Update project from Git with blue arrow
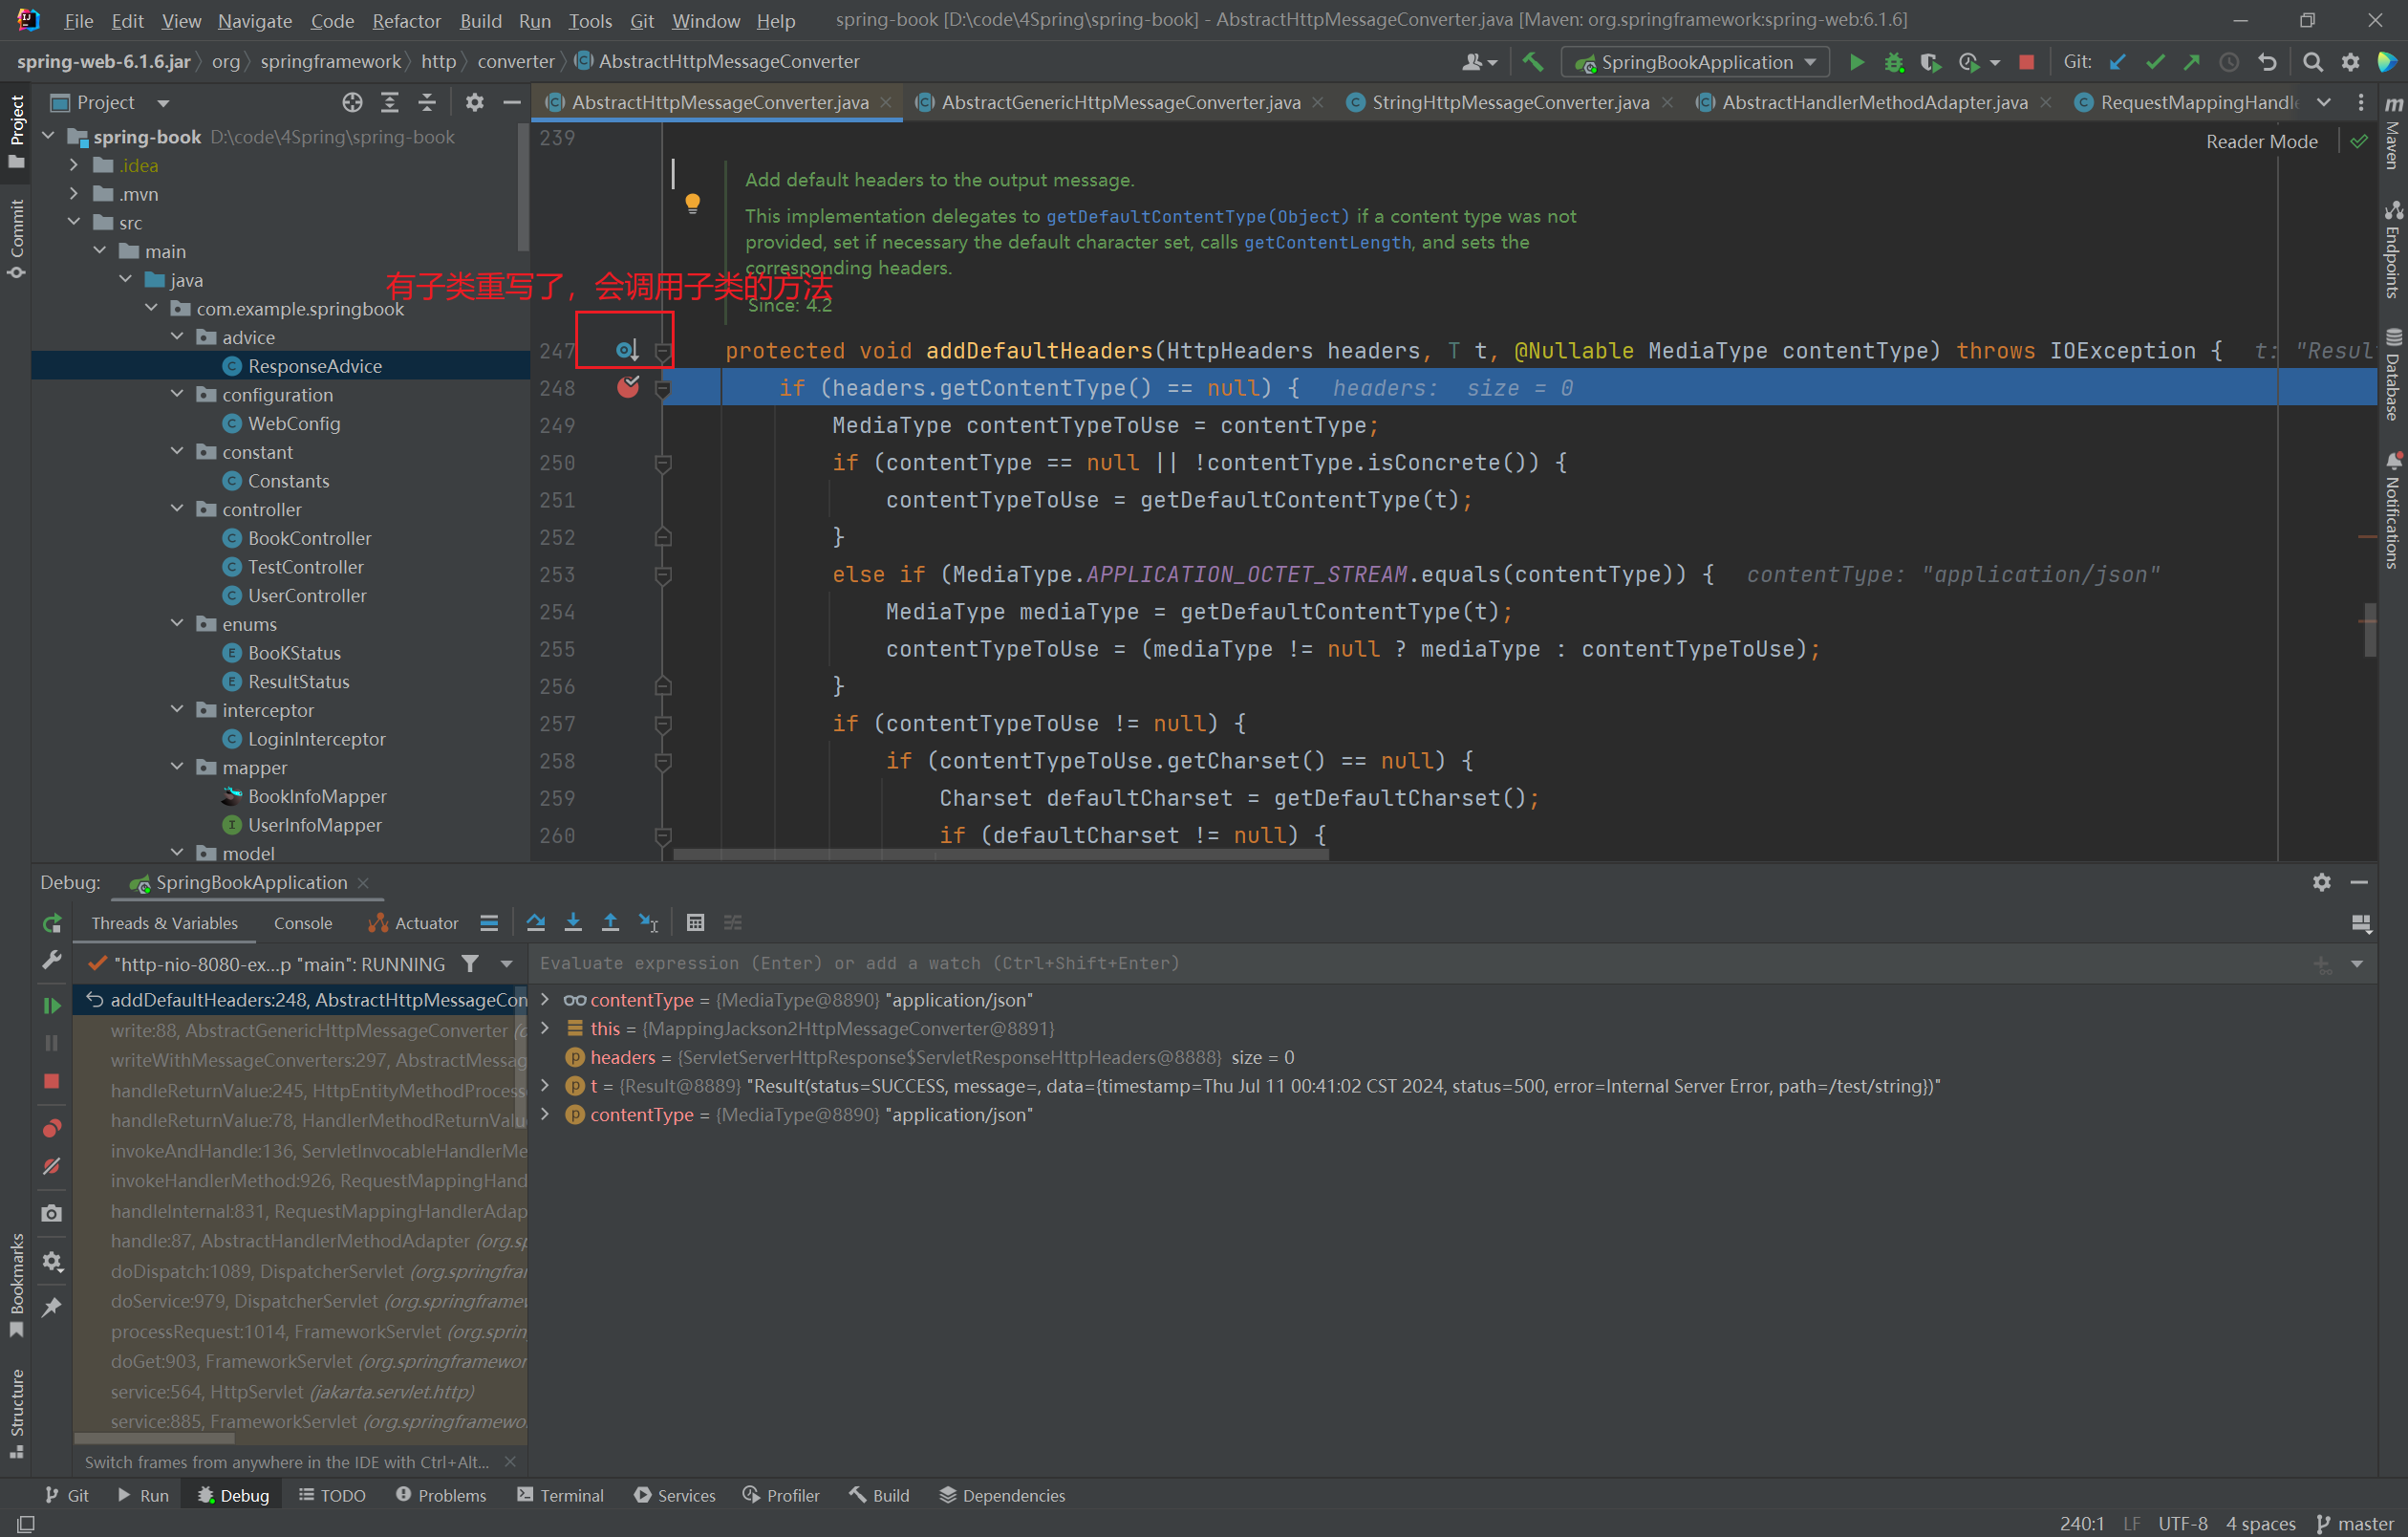2408x1537 pixels. click(x=2117, y=62)
